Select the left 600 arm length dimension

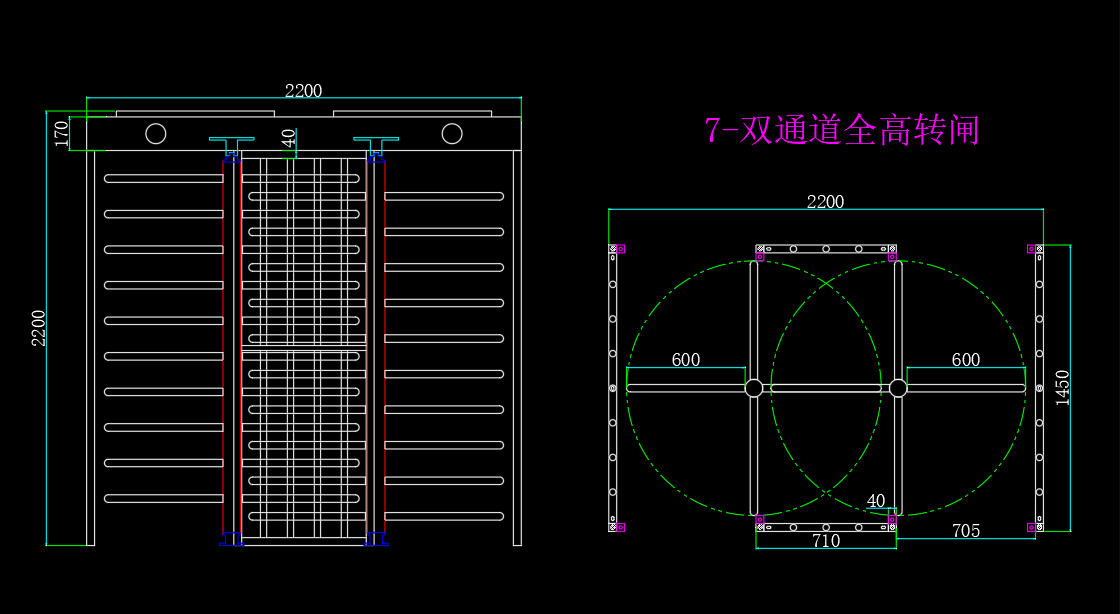(686, 360)
